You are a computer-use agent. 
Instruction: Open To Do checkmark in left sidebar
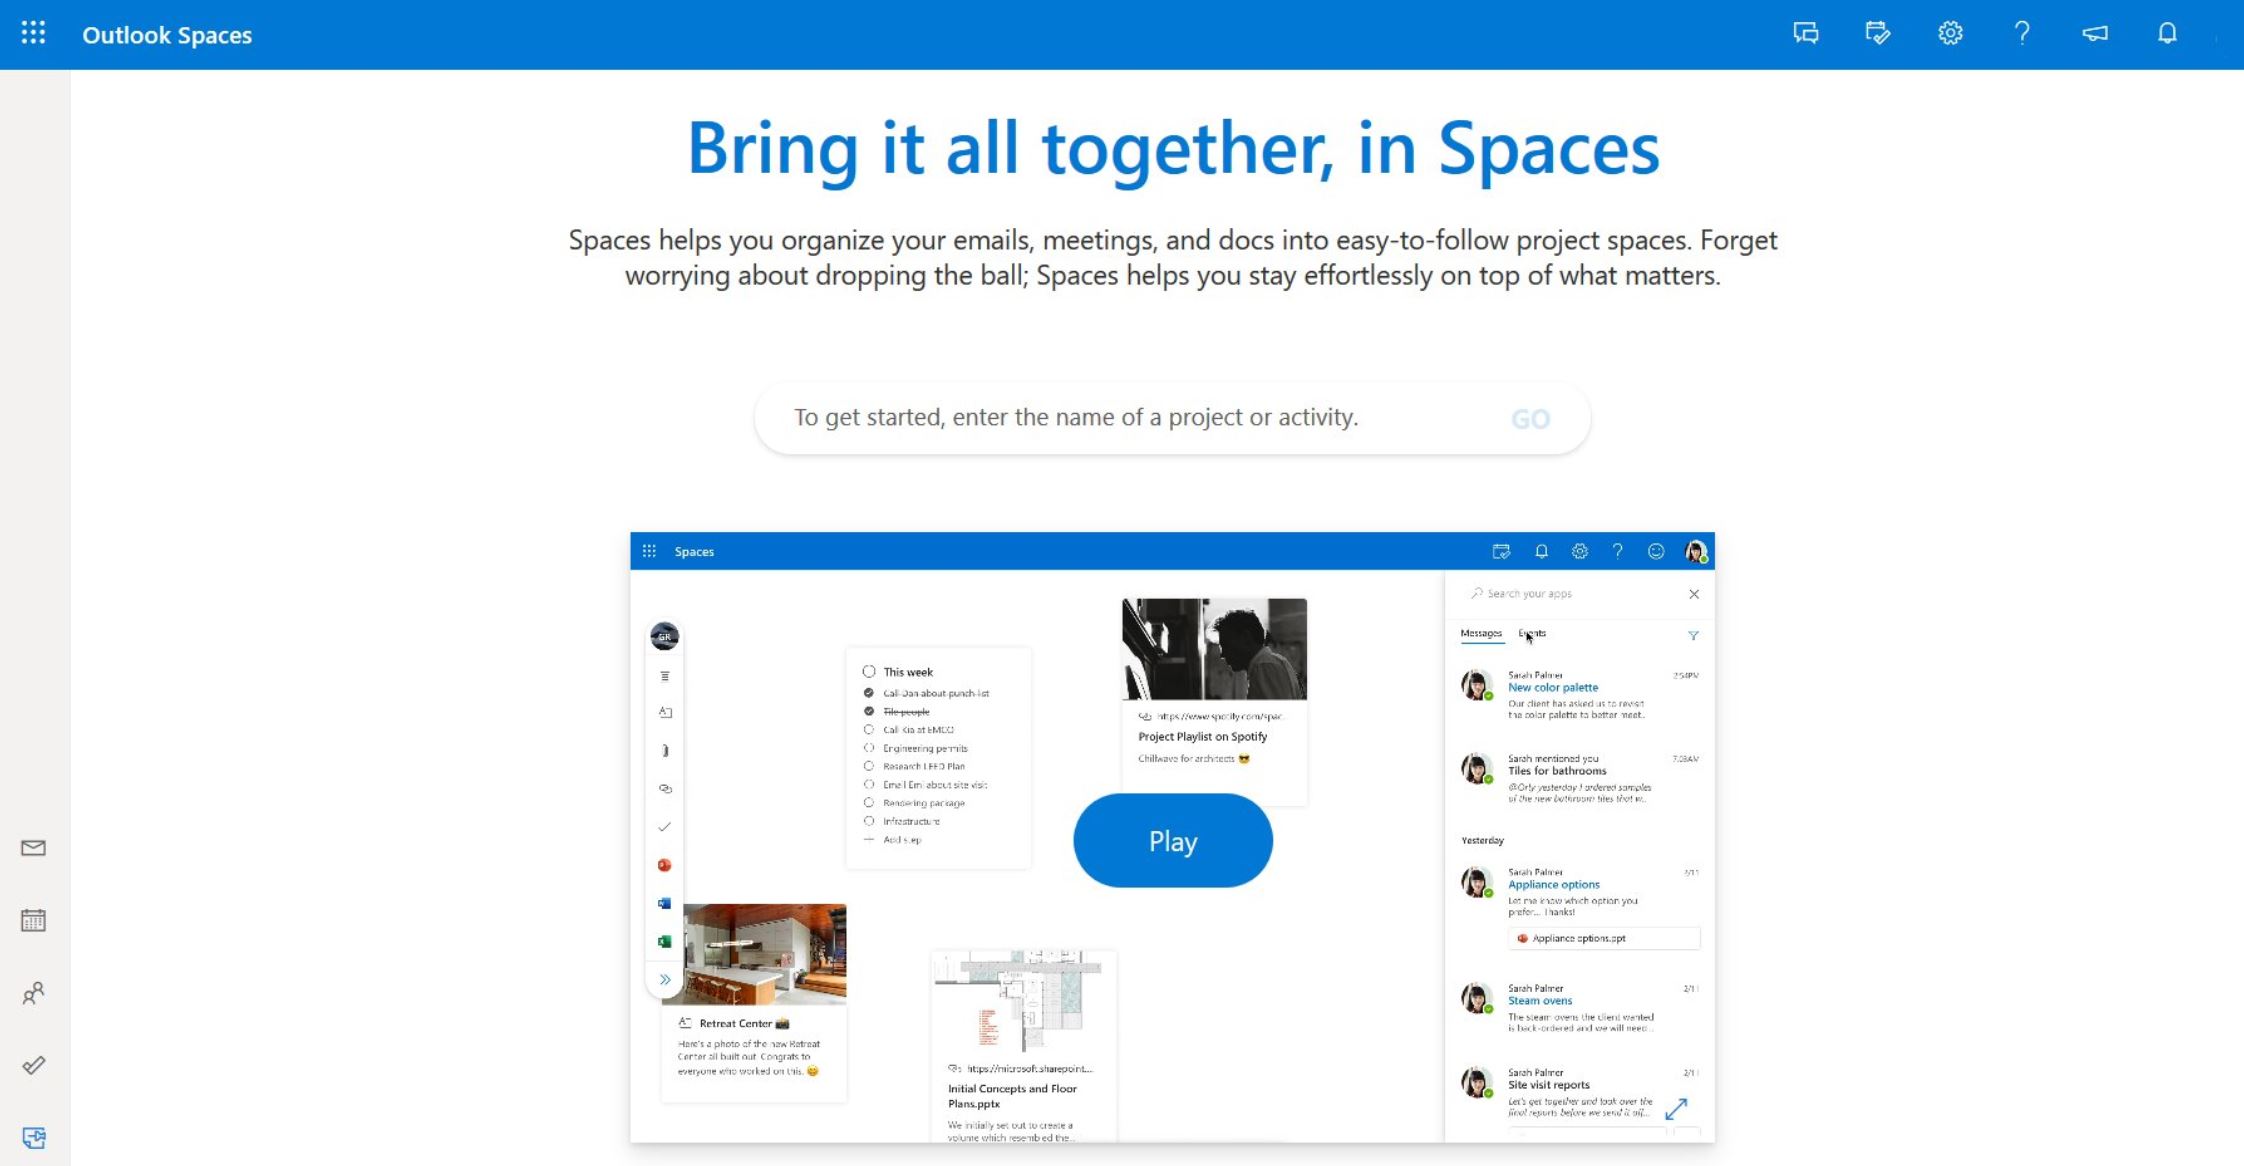click(x=33, y=1065)
